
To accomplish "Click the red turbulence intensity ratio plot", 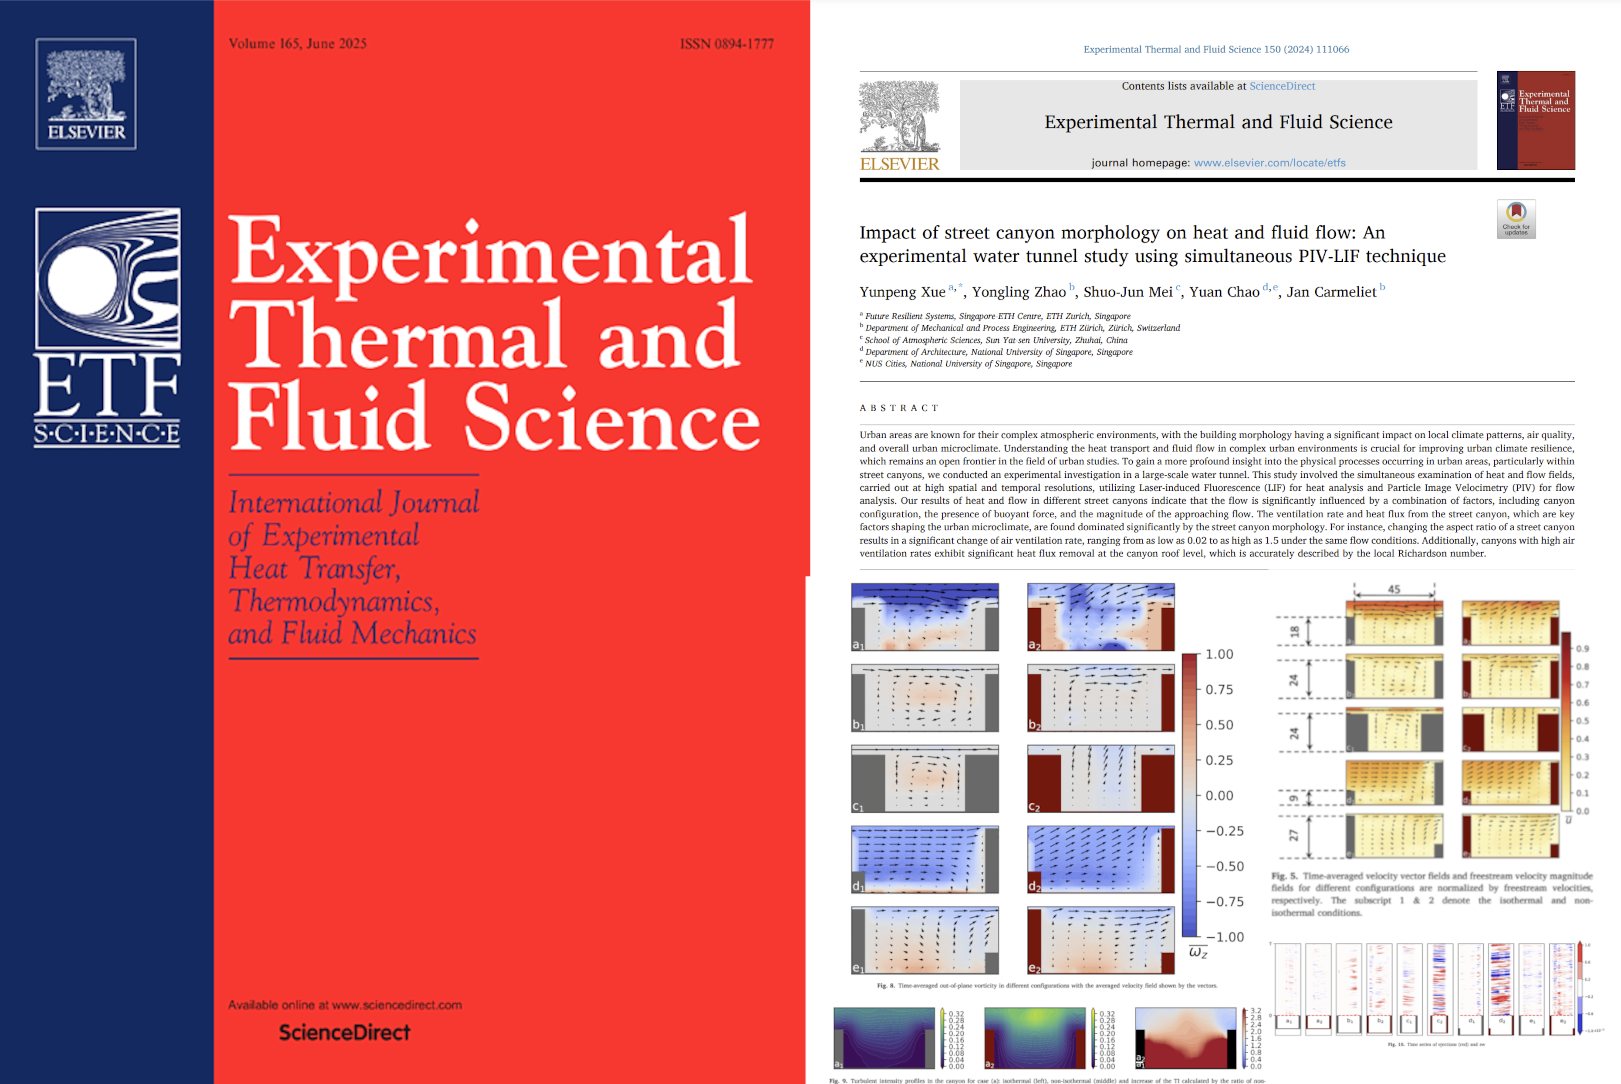I will click(x=1186, y=1039).
